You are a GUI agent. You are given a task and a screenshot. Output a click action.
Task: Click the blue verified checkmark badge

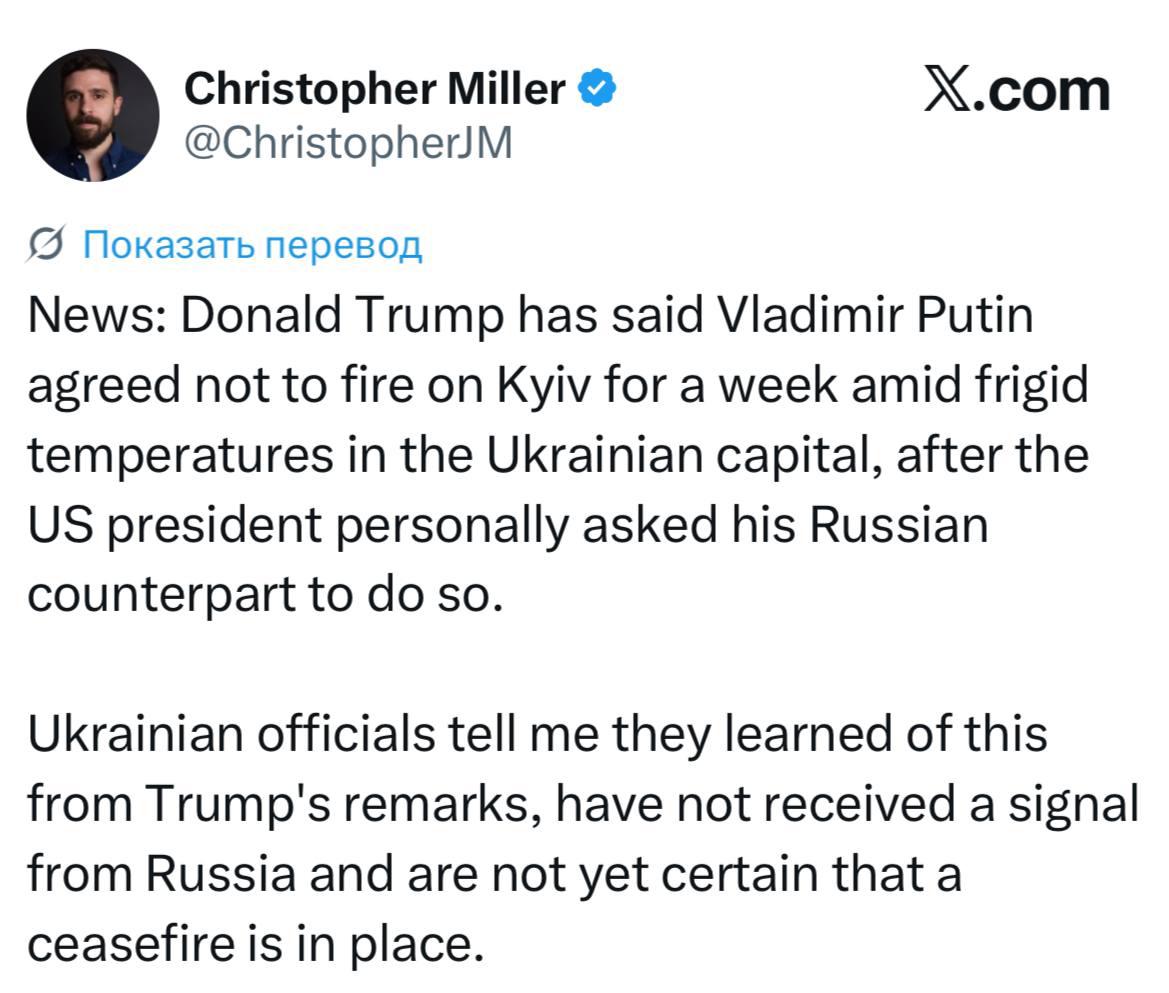tap(598, 90)
